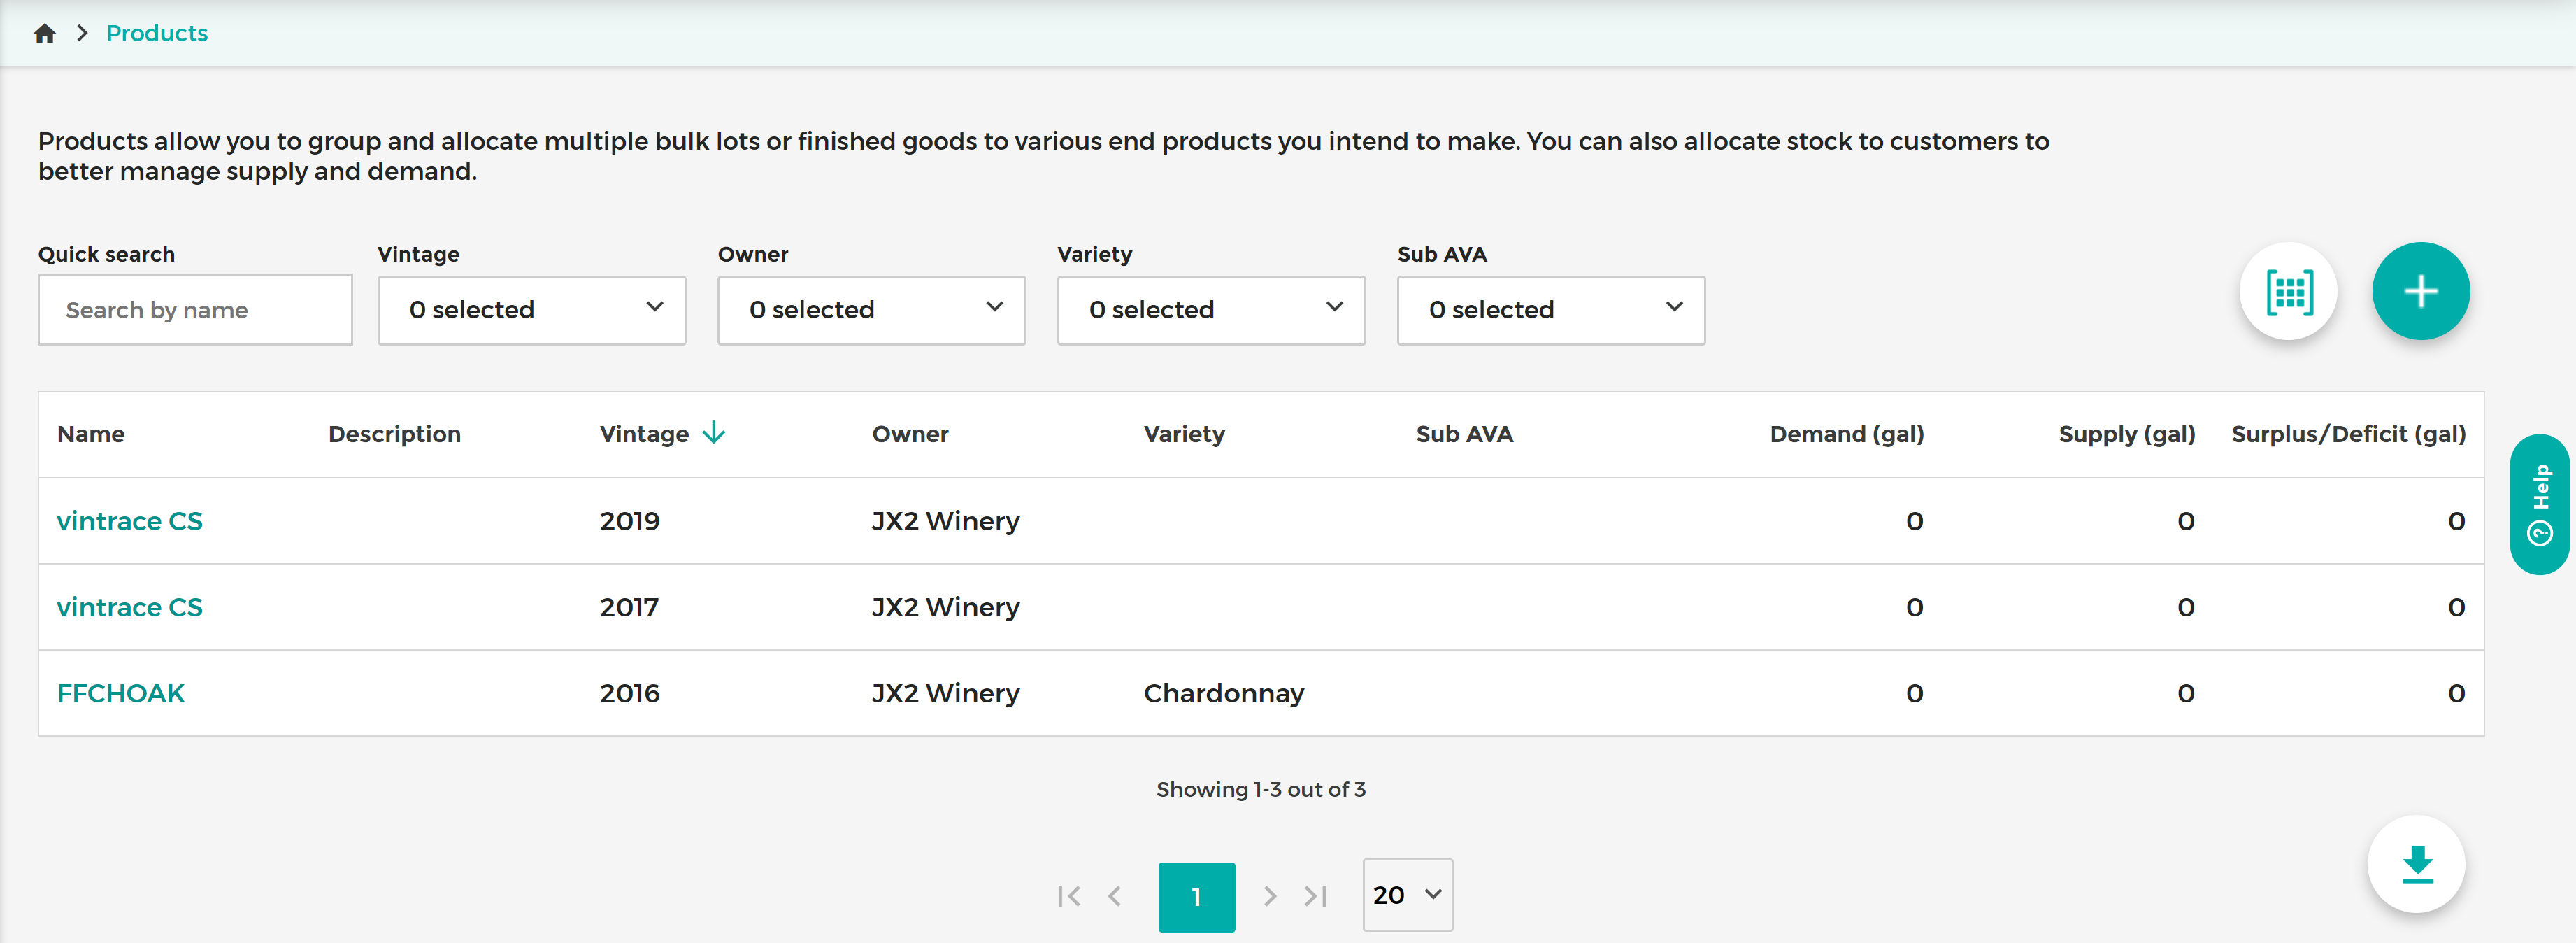2576x943 pixels.
Task: Click the download export icon
Action: tap(2417, 864)
